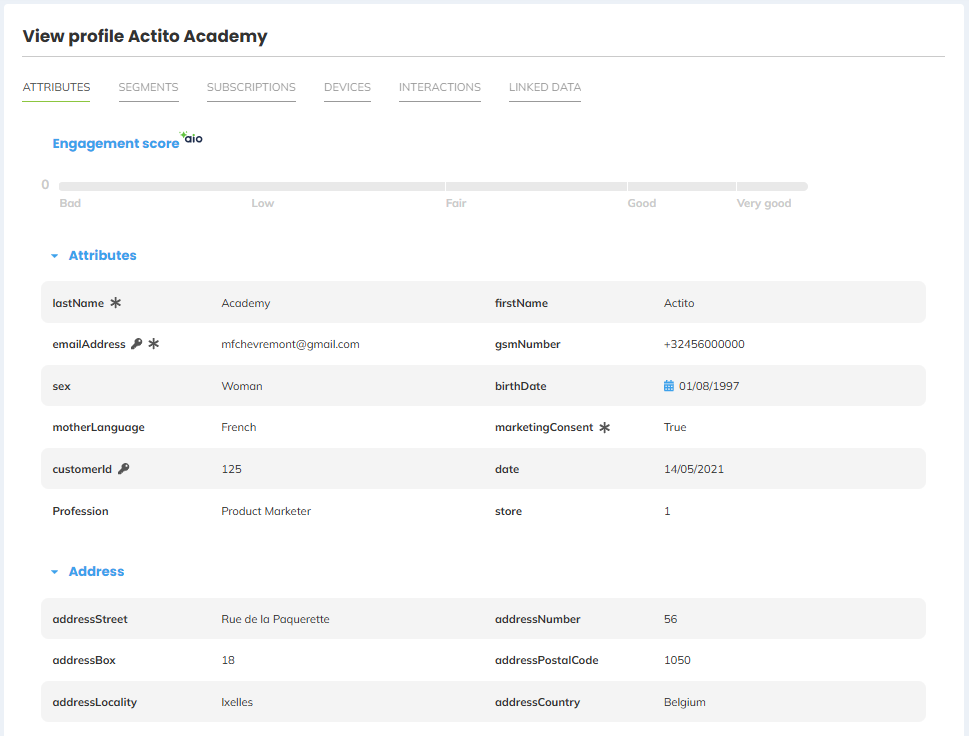The image size is (969, 736).
Task: Click the Attributes section title
Action: click(103, 255)
